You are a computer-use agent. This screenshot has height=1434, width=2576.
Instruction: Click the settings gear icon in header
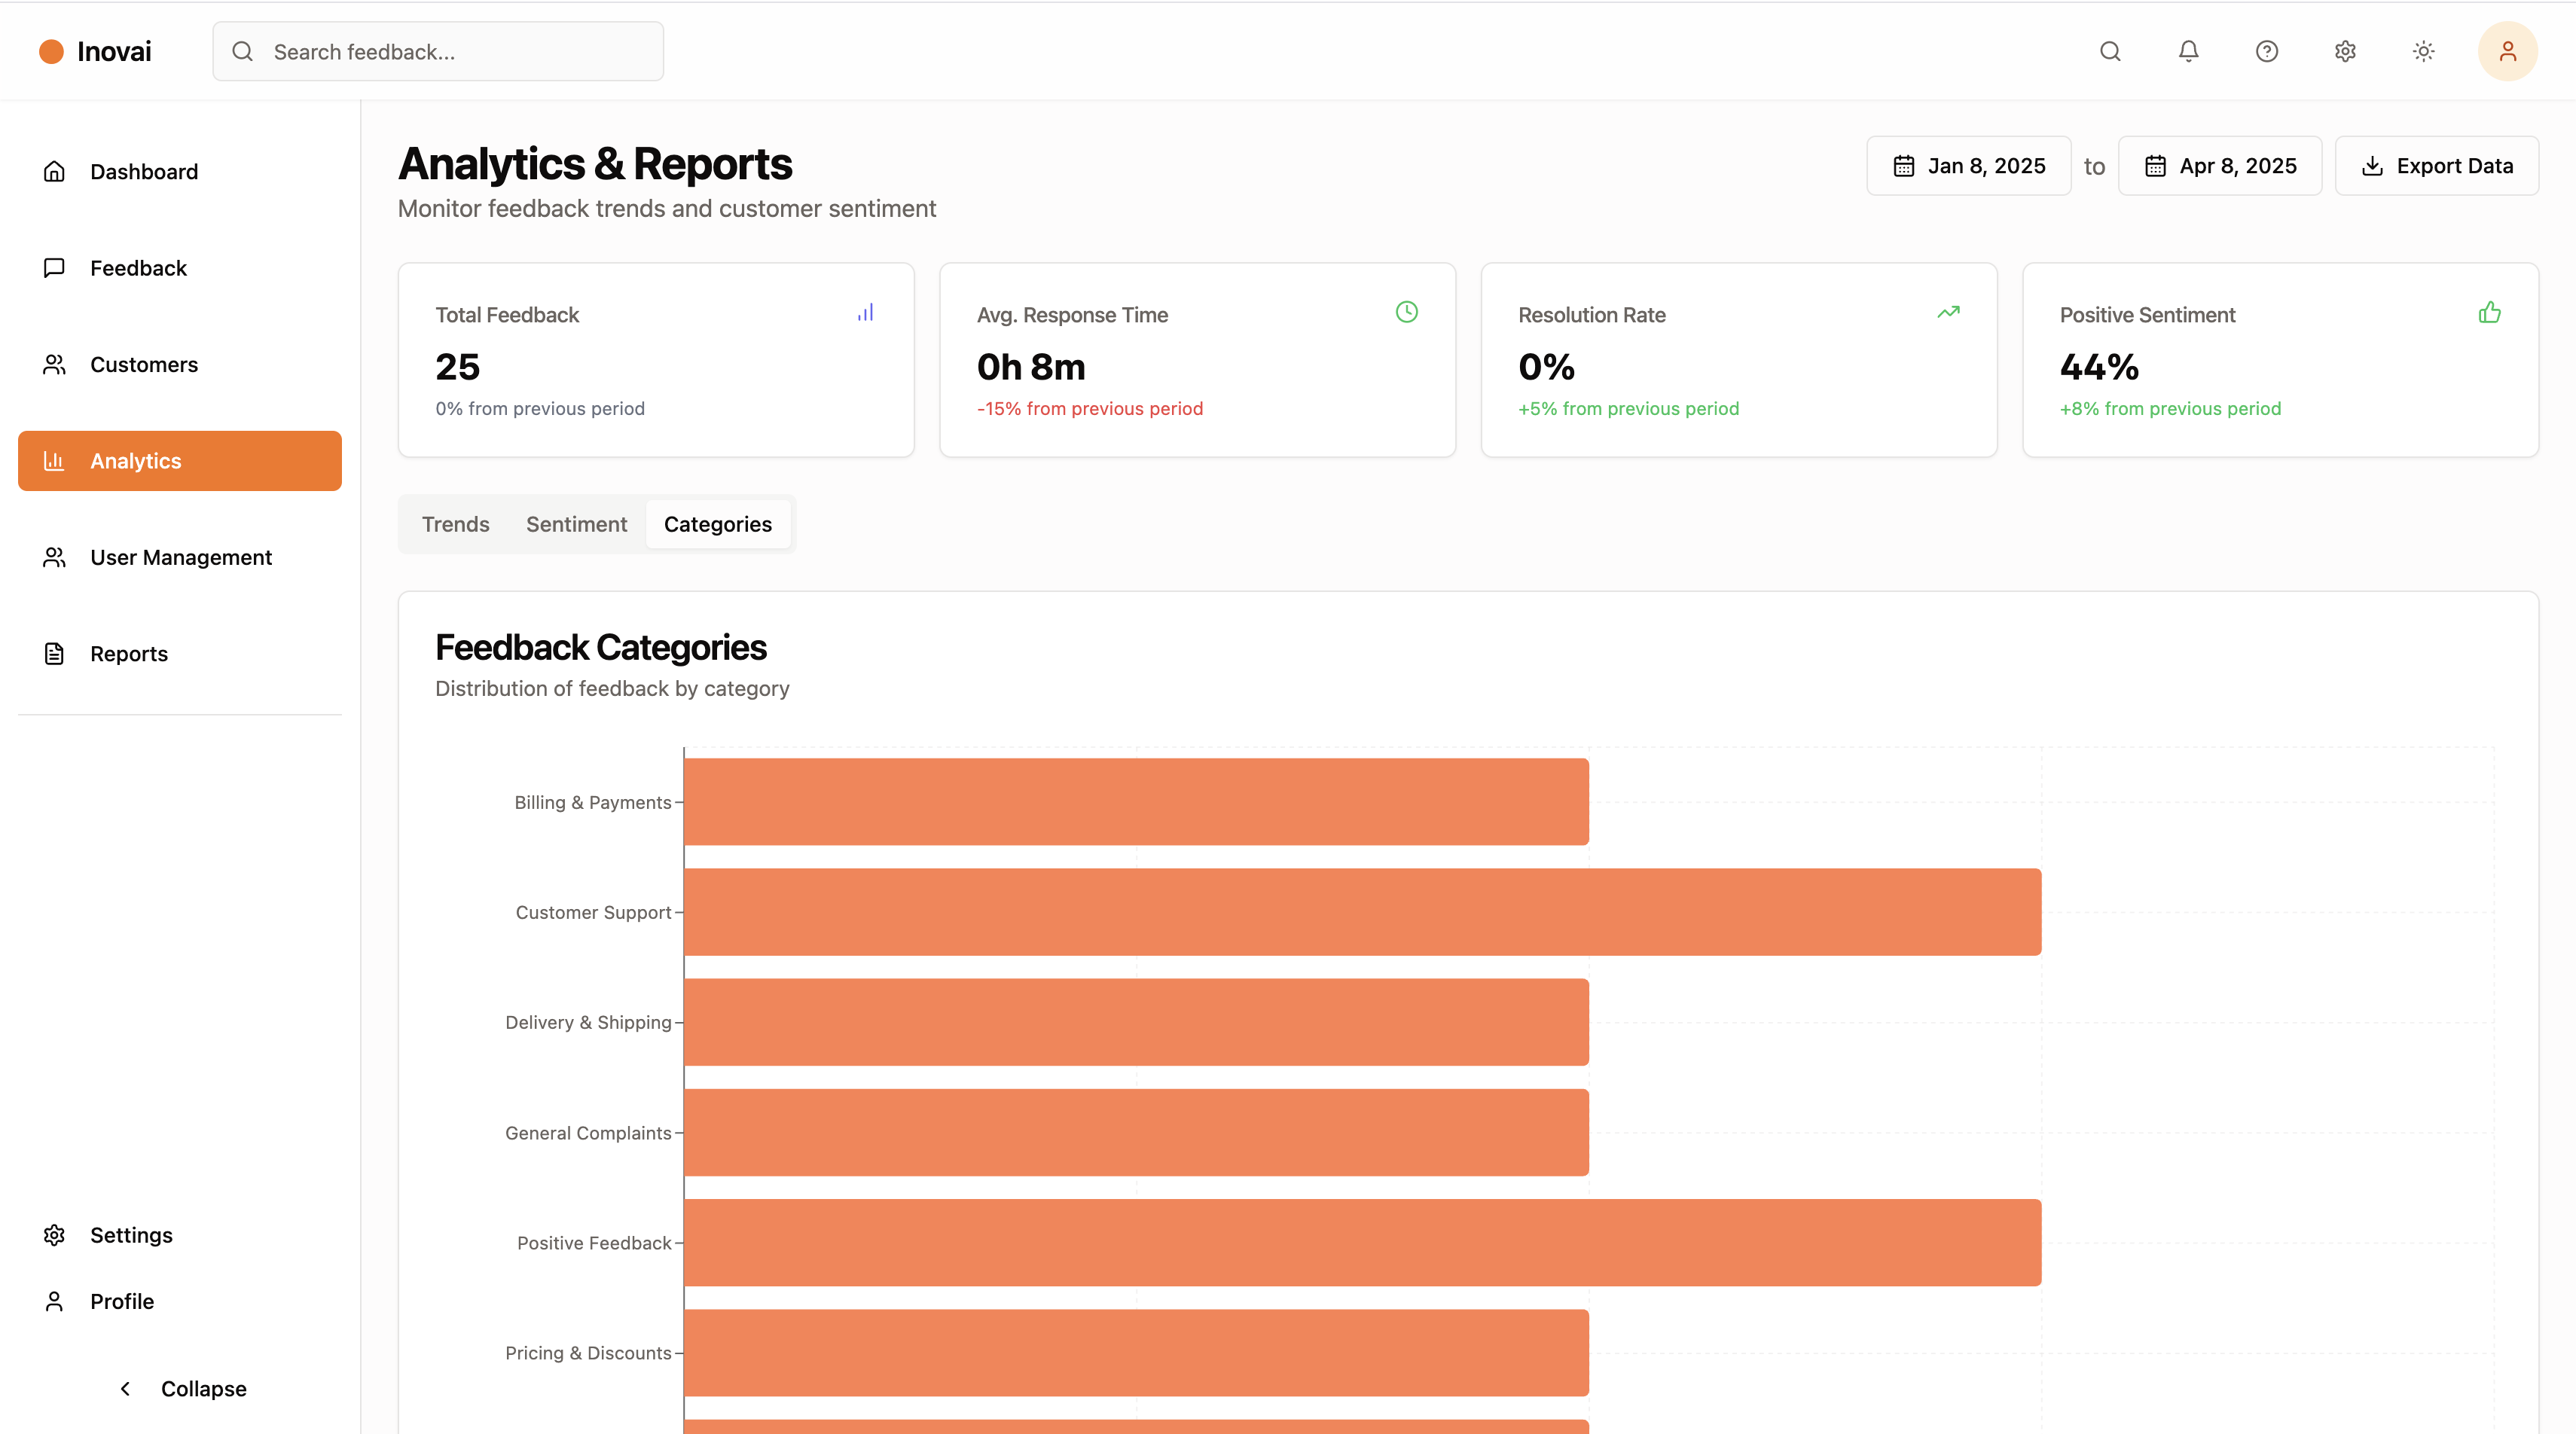[2345, 51]
